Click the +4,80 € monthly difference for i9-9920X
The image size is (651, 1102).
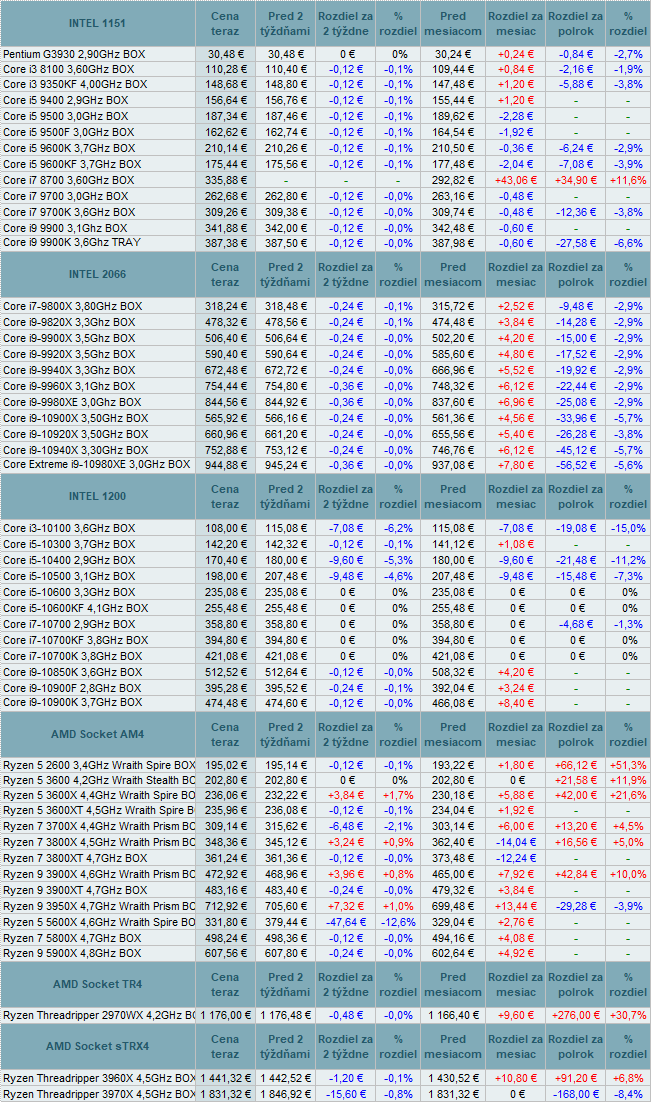click(516, 354)
